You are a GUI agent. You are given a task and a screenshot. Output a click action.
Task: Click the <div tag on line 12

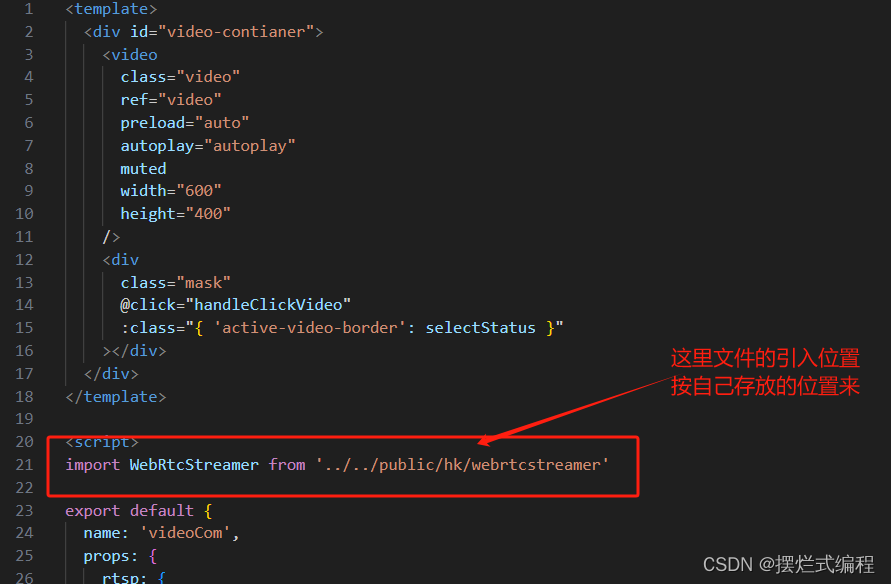(x=120, y=260)
